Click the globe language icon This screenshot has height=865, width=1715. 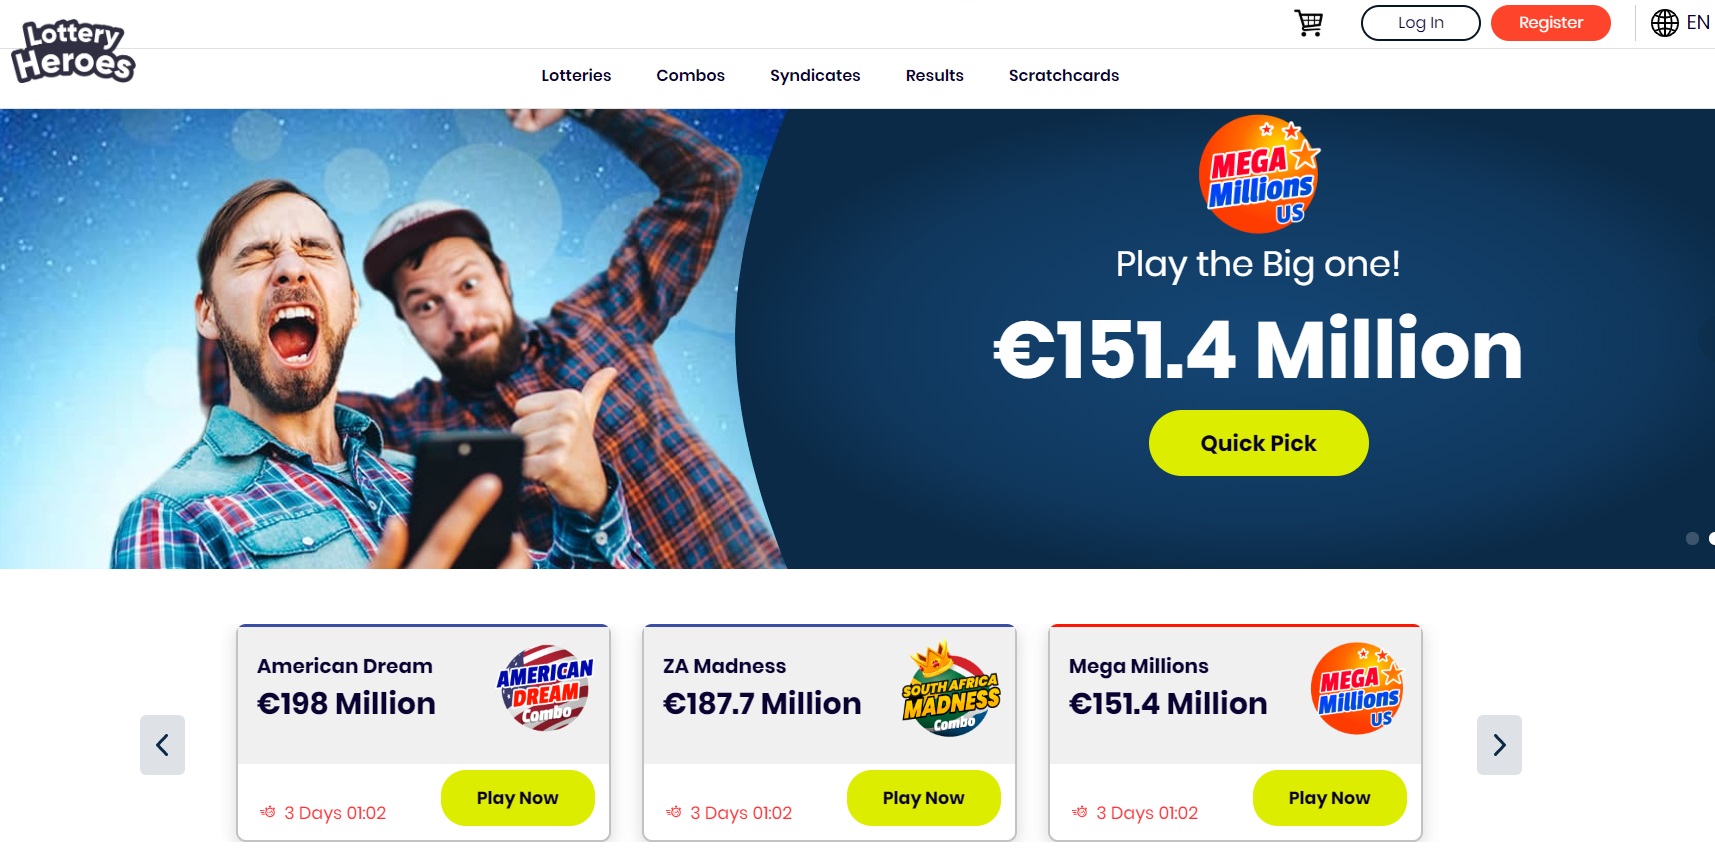1665,22
